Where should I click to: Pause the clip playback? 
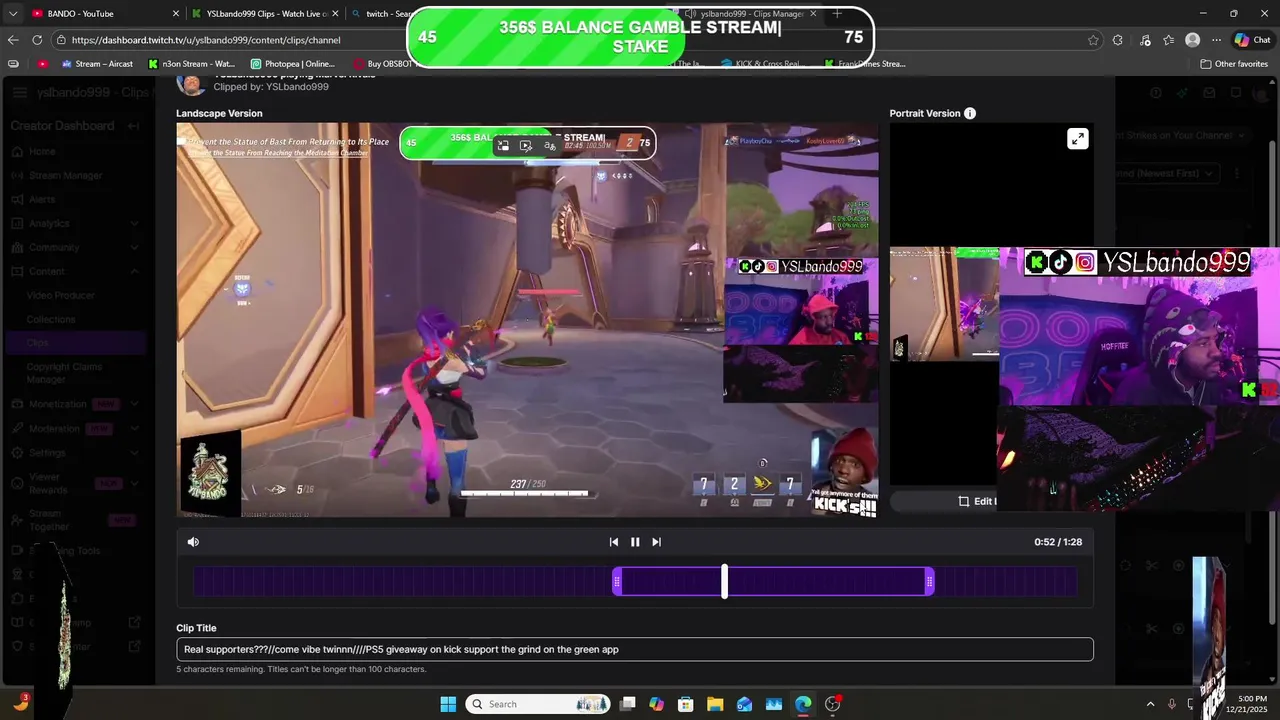[x=635, y=542]
